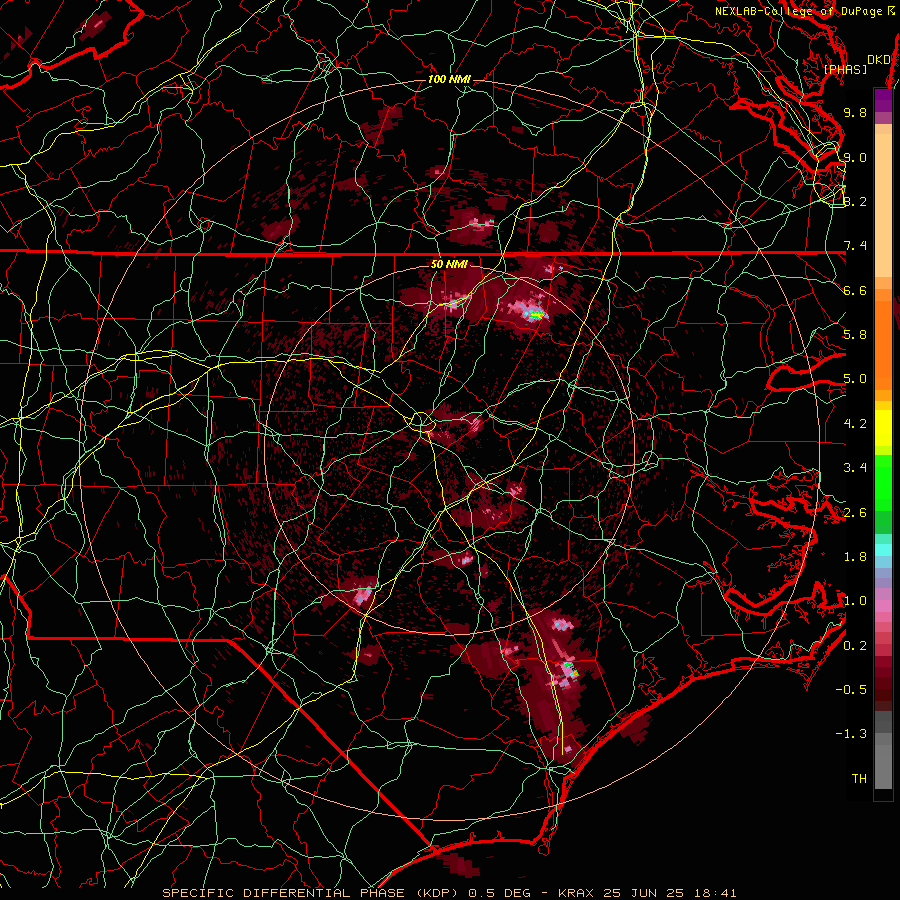Click the 6.6 value on the color scale
Screen dimensions: 900x900
pyautogui.click(x=855, y=291)
